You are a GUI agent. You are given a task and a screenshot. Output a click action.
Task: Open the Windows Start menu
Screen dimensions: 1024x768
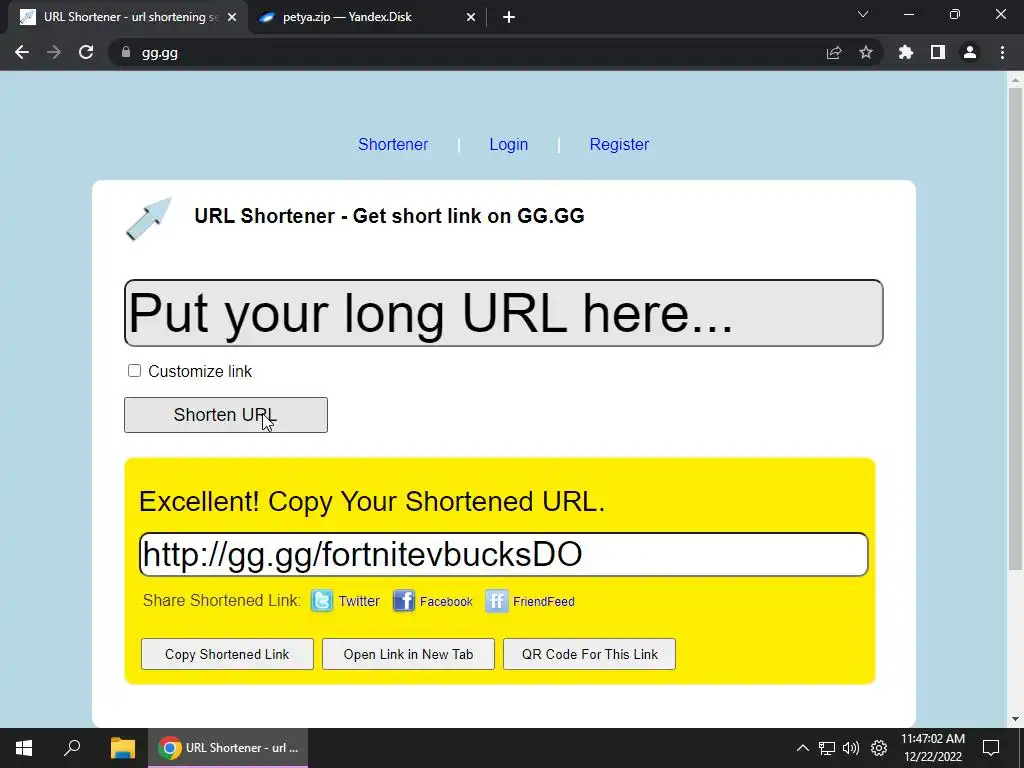[24, 748]
